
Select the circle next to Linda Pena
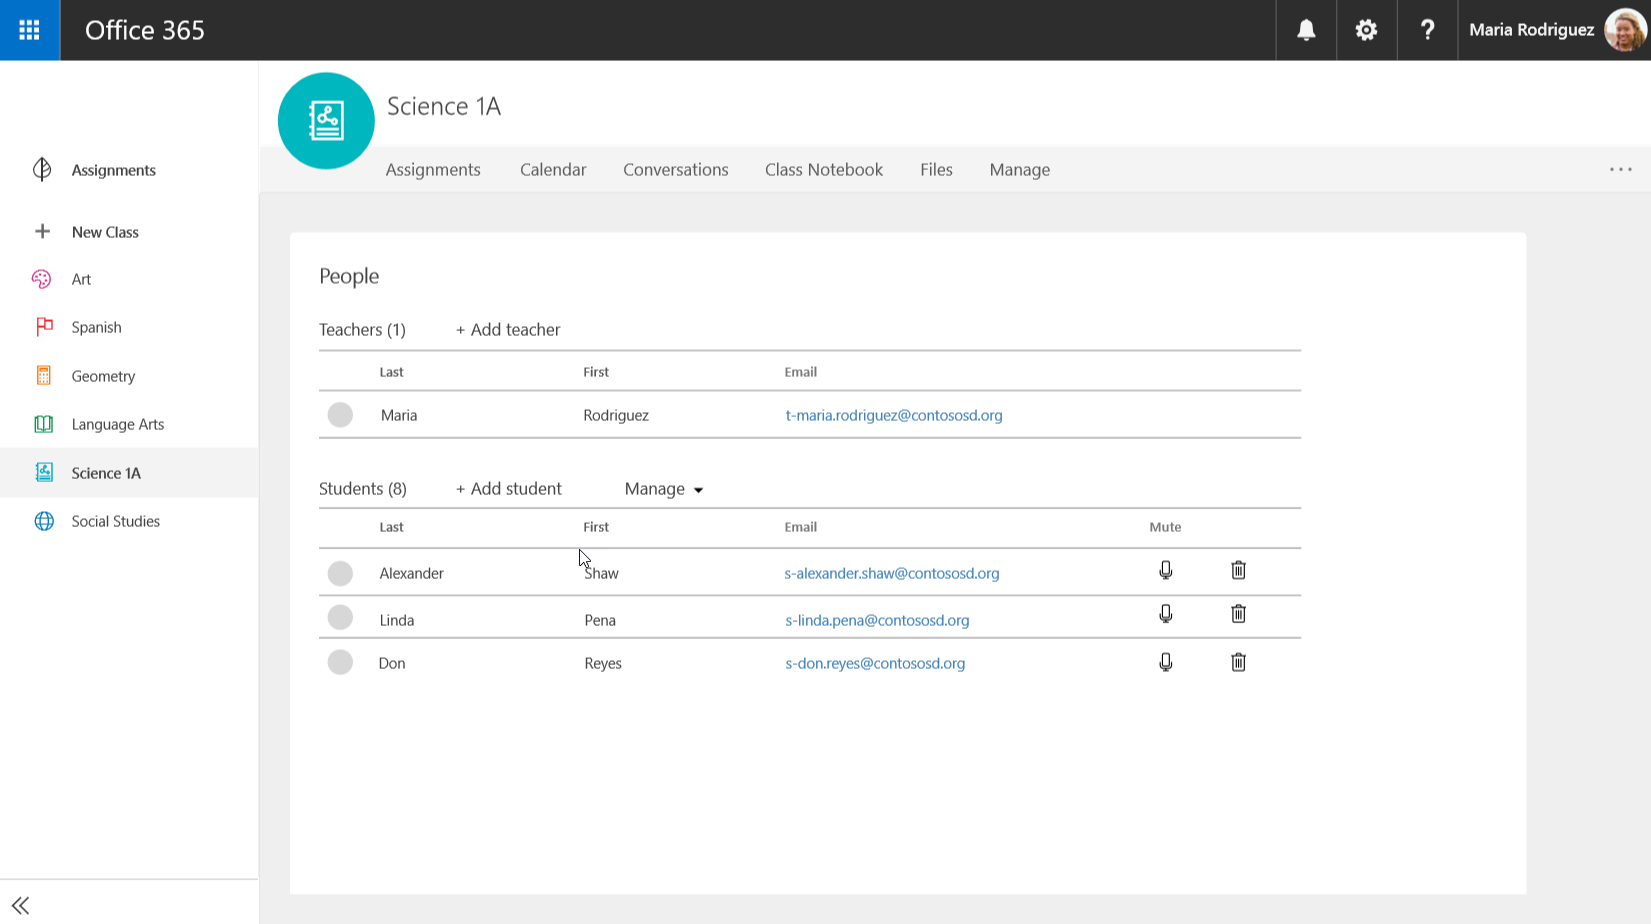[340, 618]
